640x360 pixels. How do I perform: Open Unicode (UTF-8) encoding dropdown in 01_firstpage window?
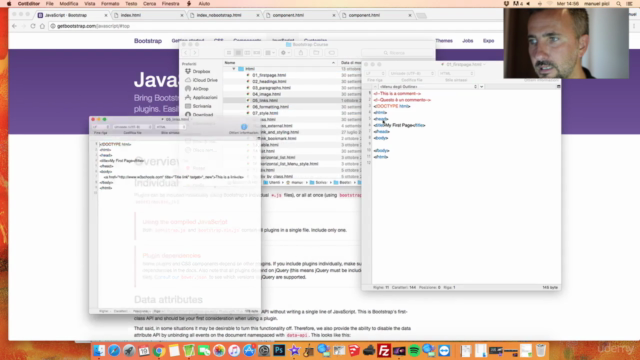pos(411,73)
